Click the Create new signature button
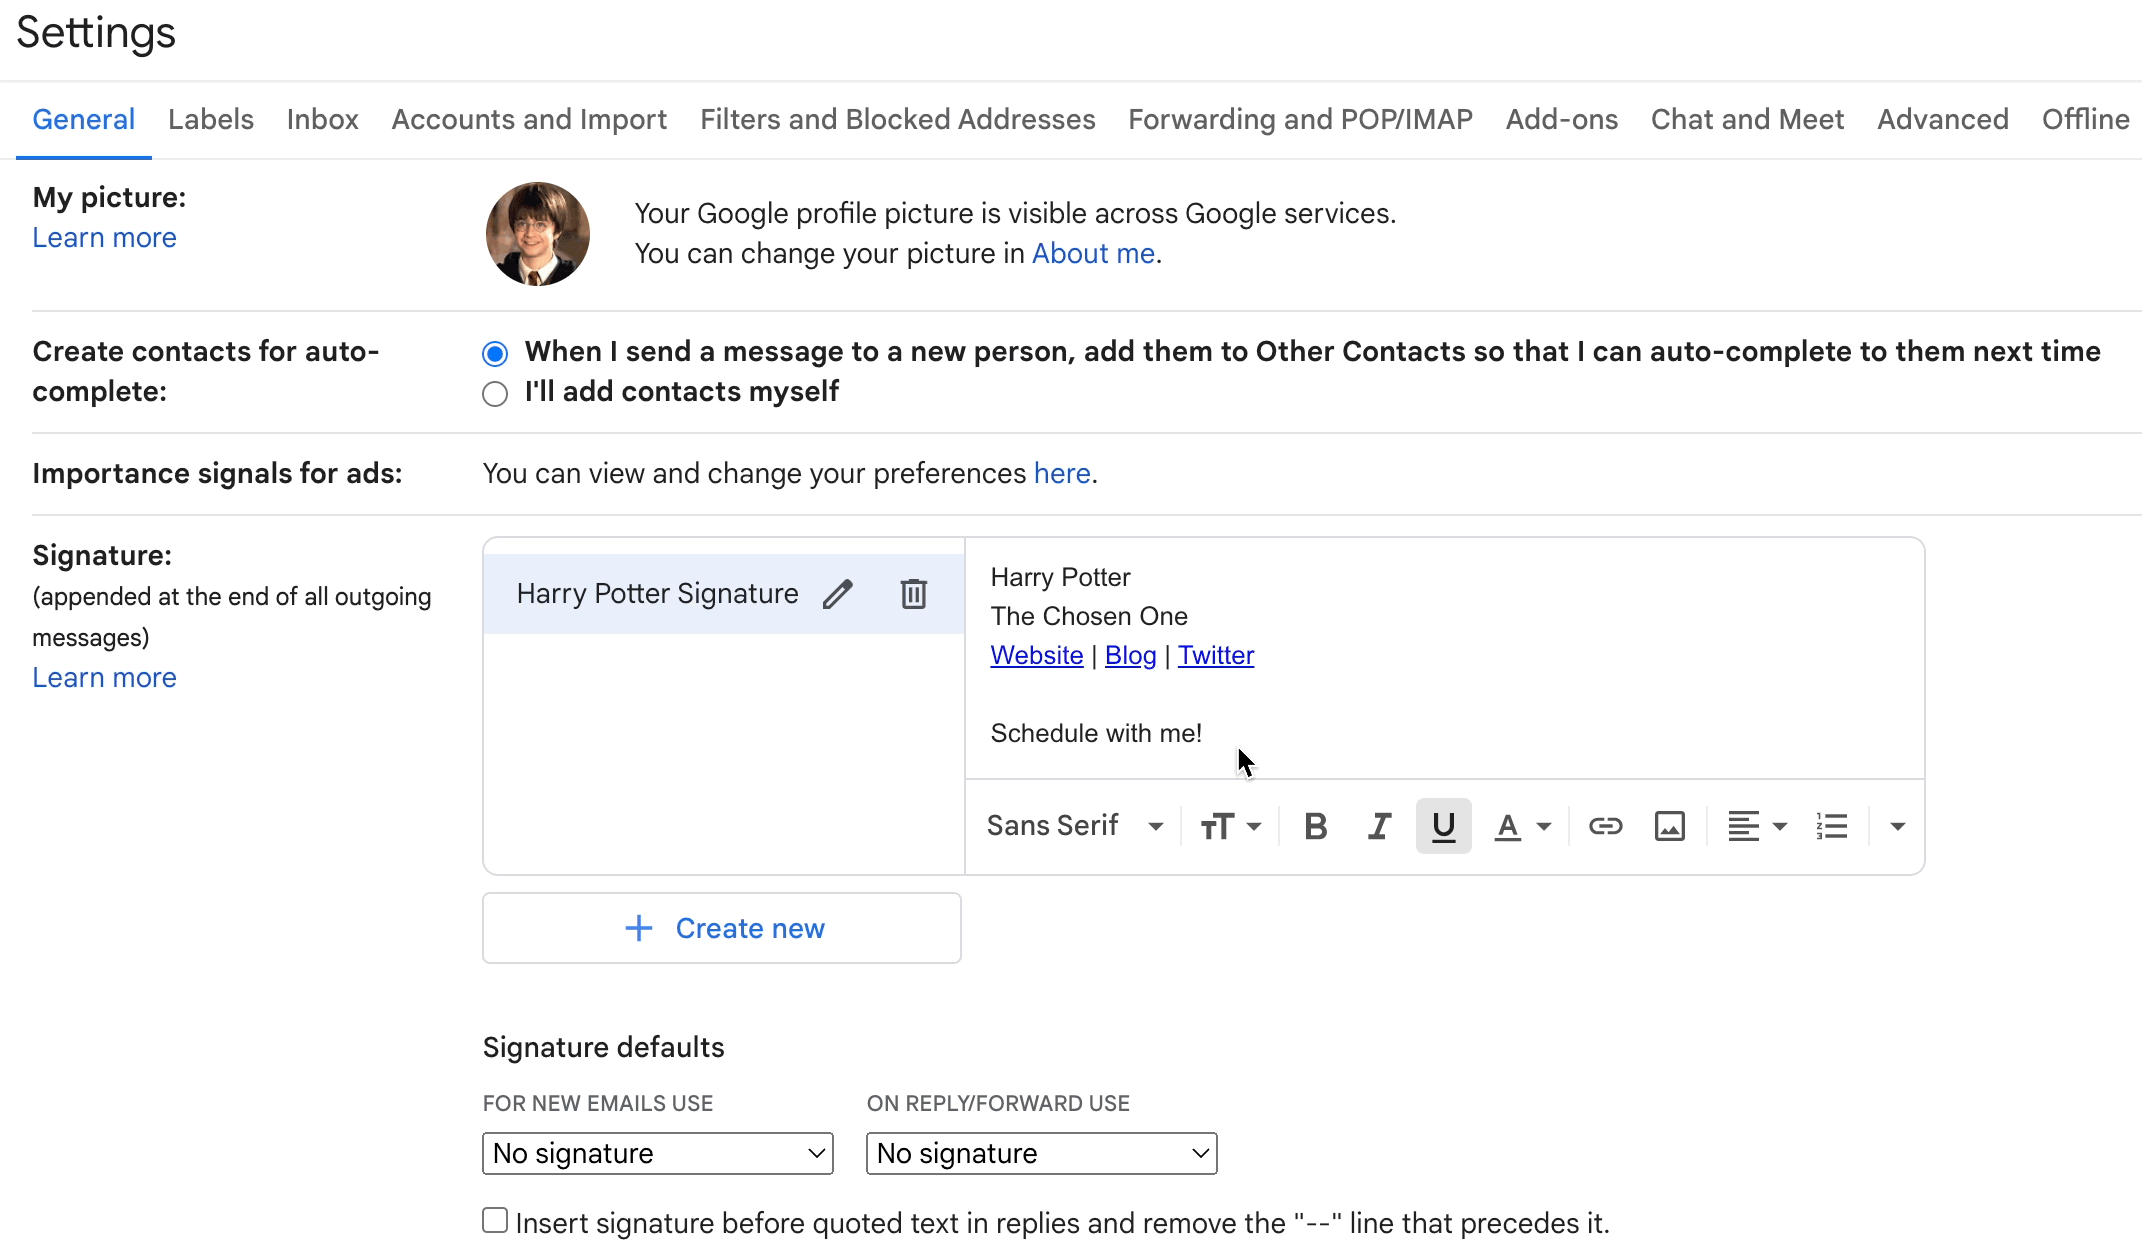The height and width of the screenshot is (1252, 2142). 722,928
